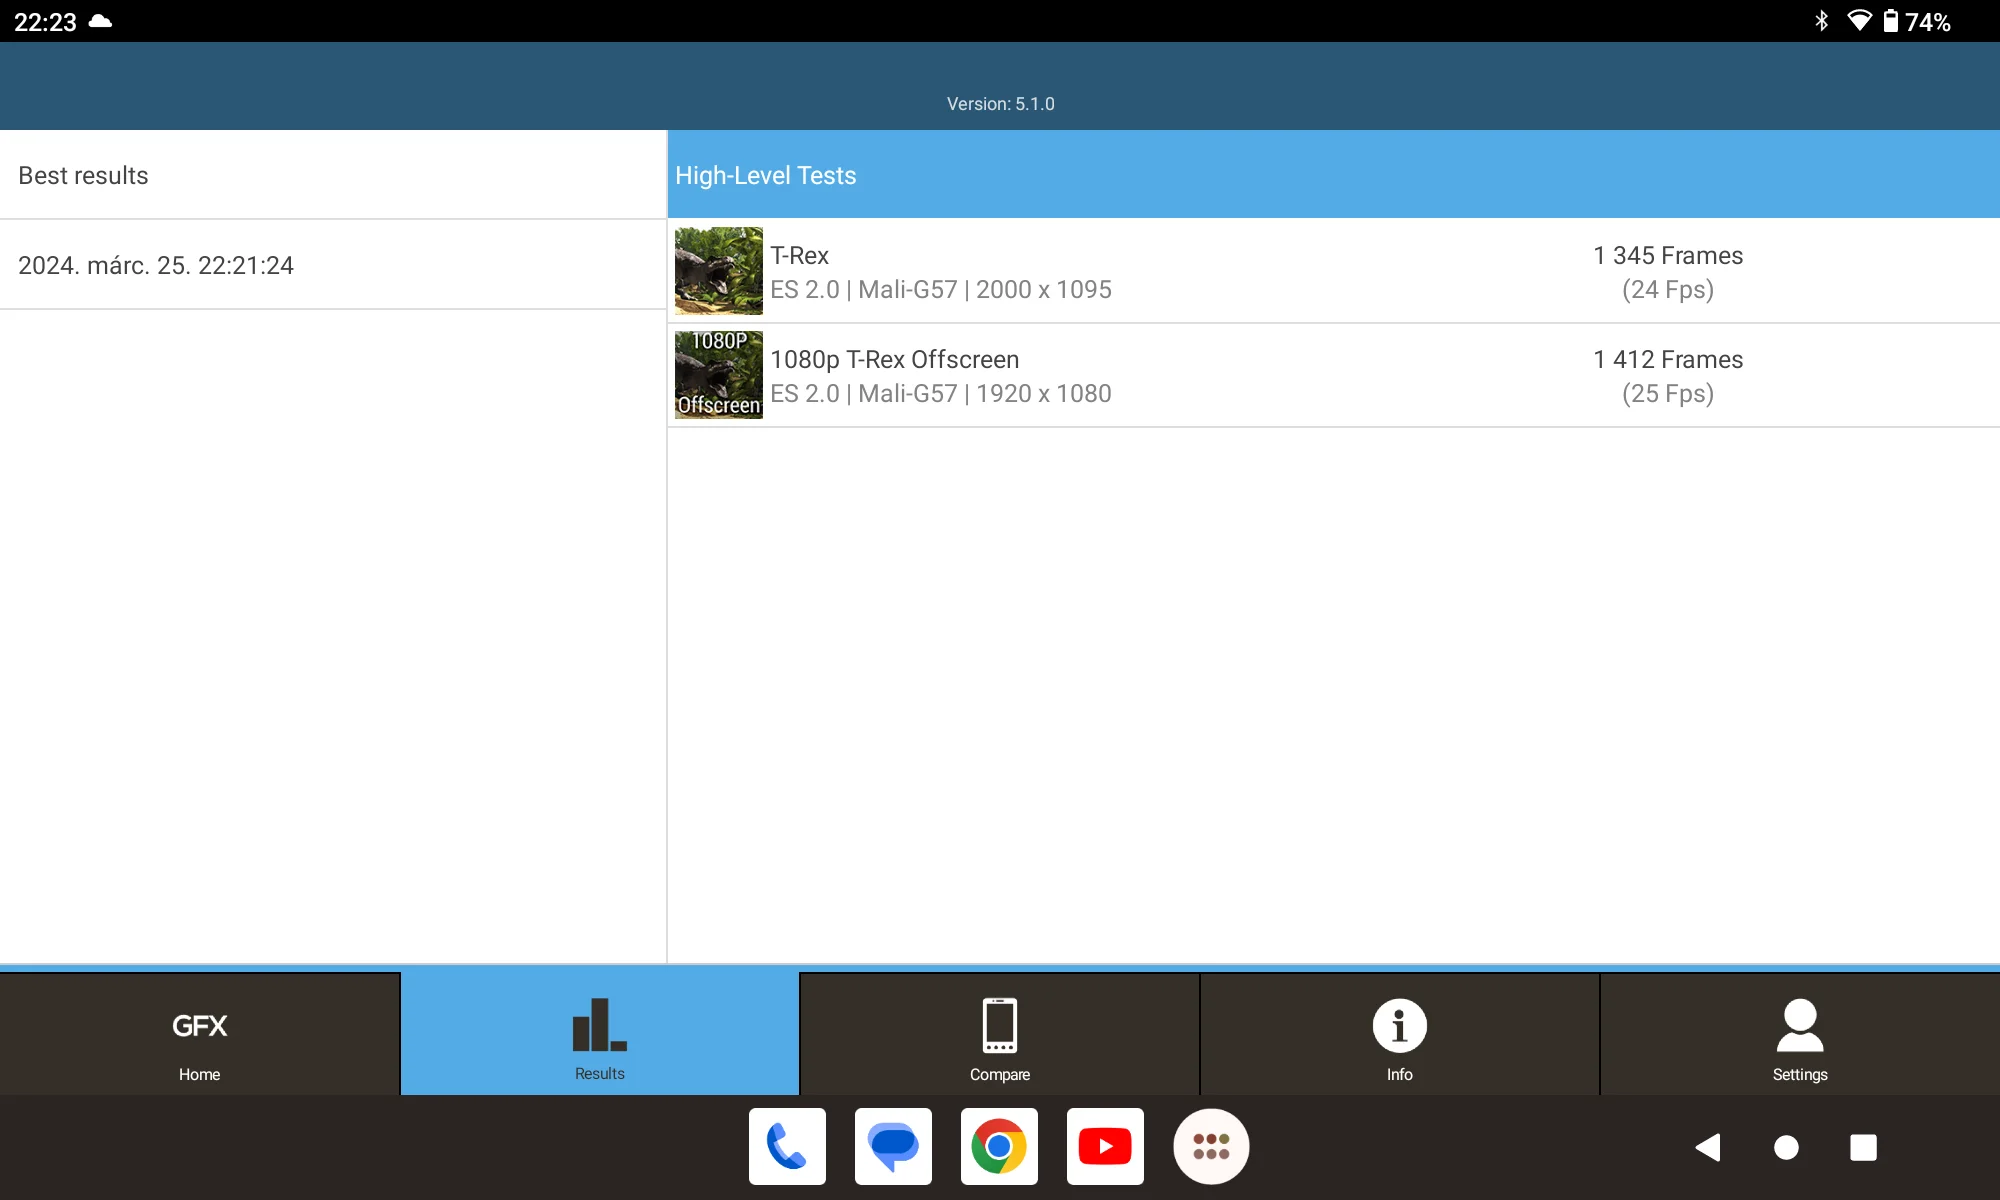Select the Results bar chart icon

tap(599, 1027)
